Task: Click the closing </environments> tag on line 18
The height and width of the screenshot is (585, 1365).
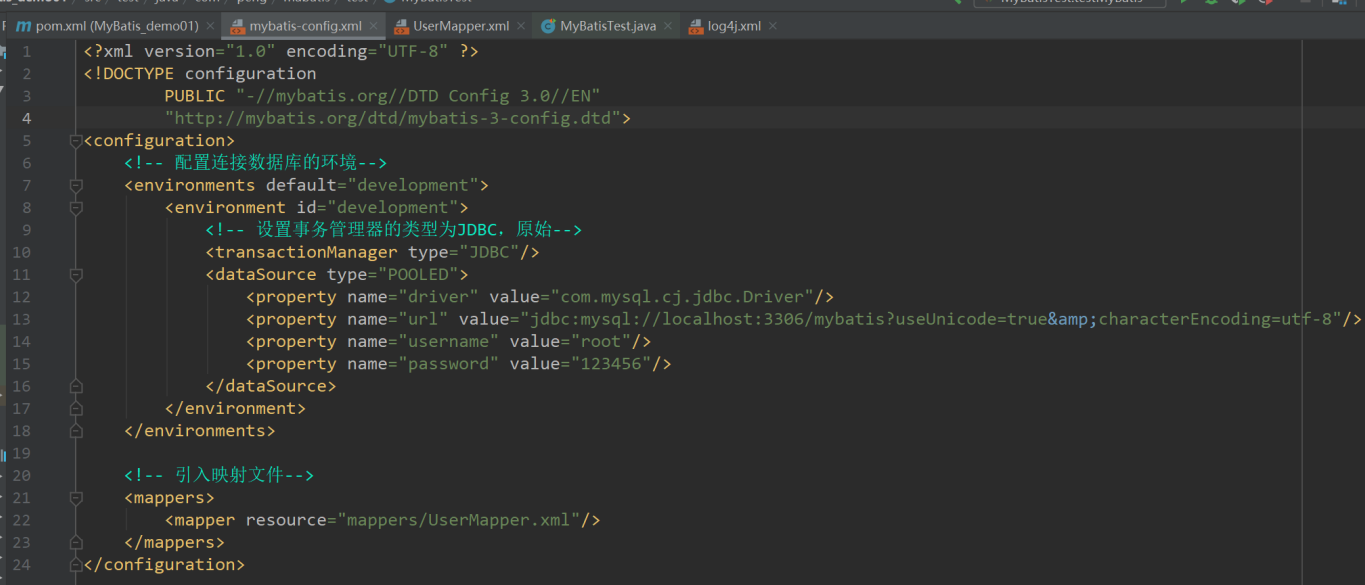Action: pyautogui.click(x=200, y=431)
